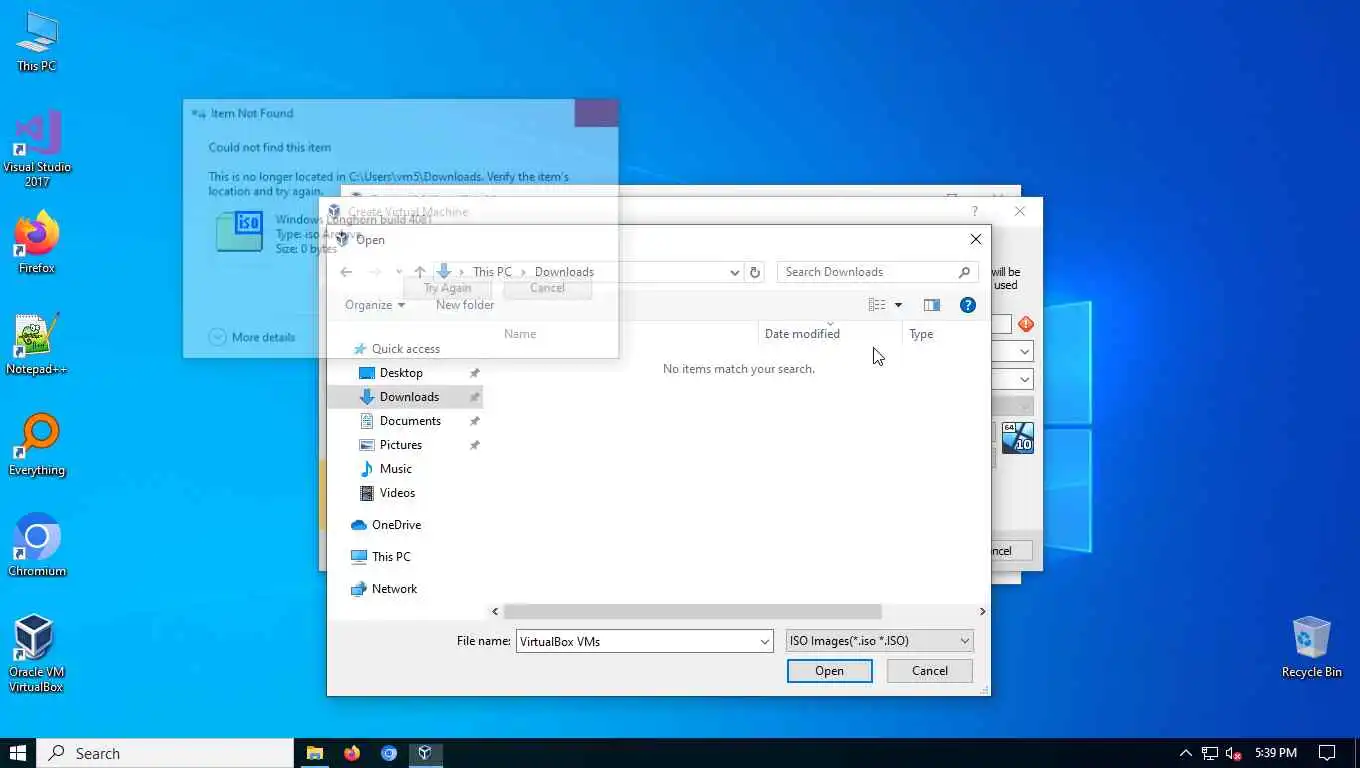Open File Explorer from the taskbar
The height and width of the screenshot is (768, 1360).
point(315,753)
